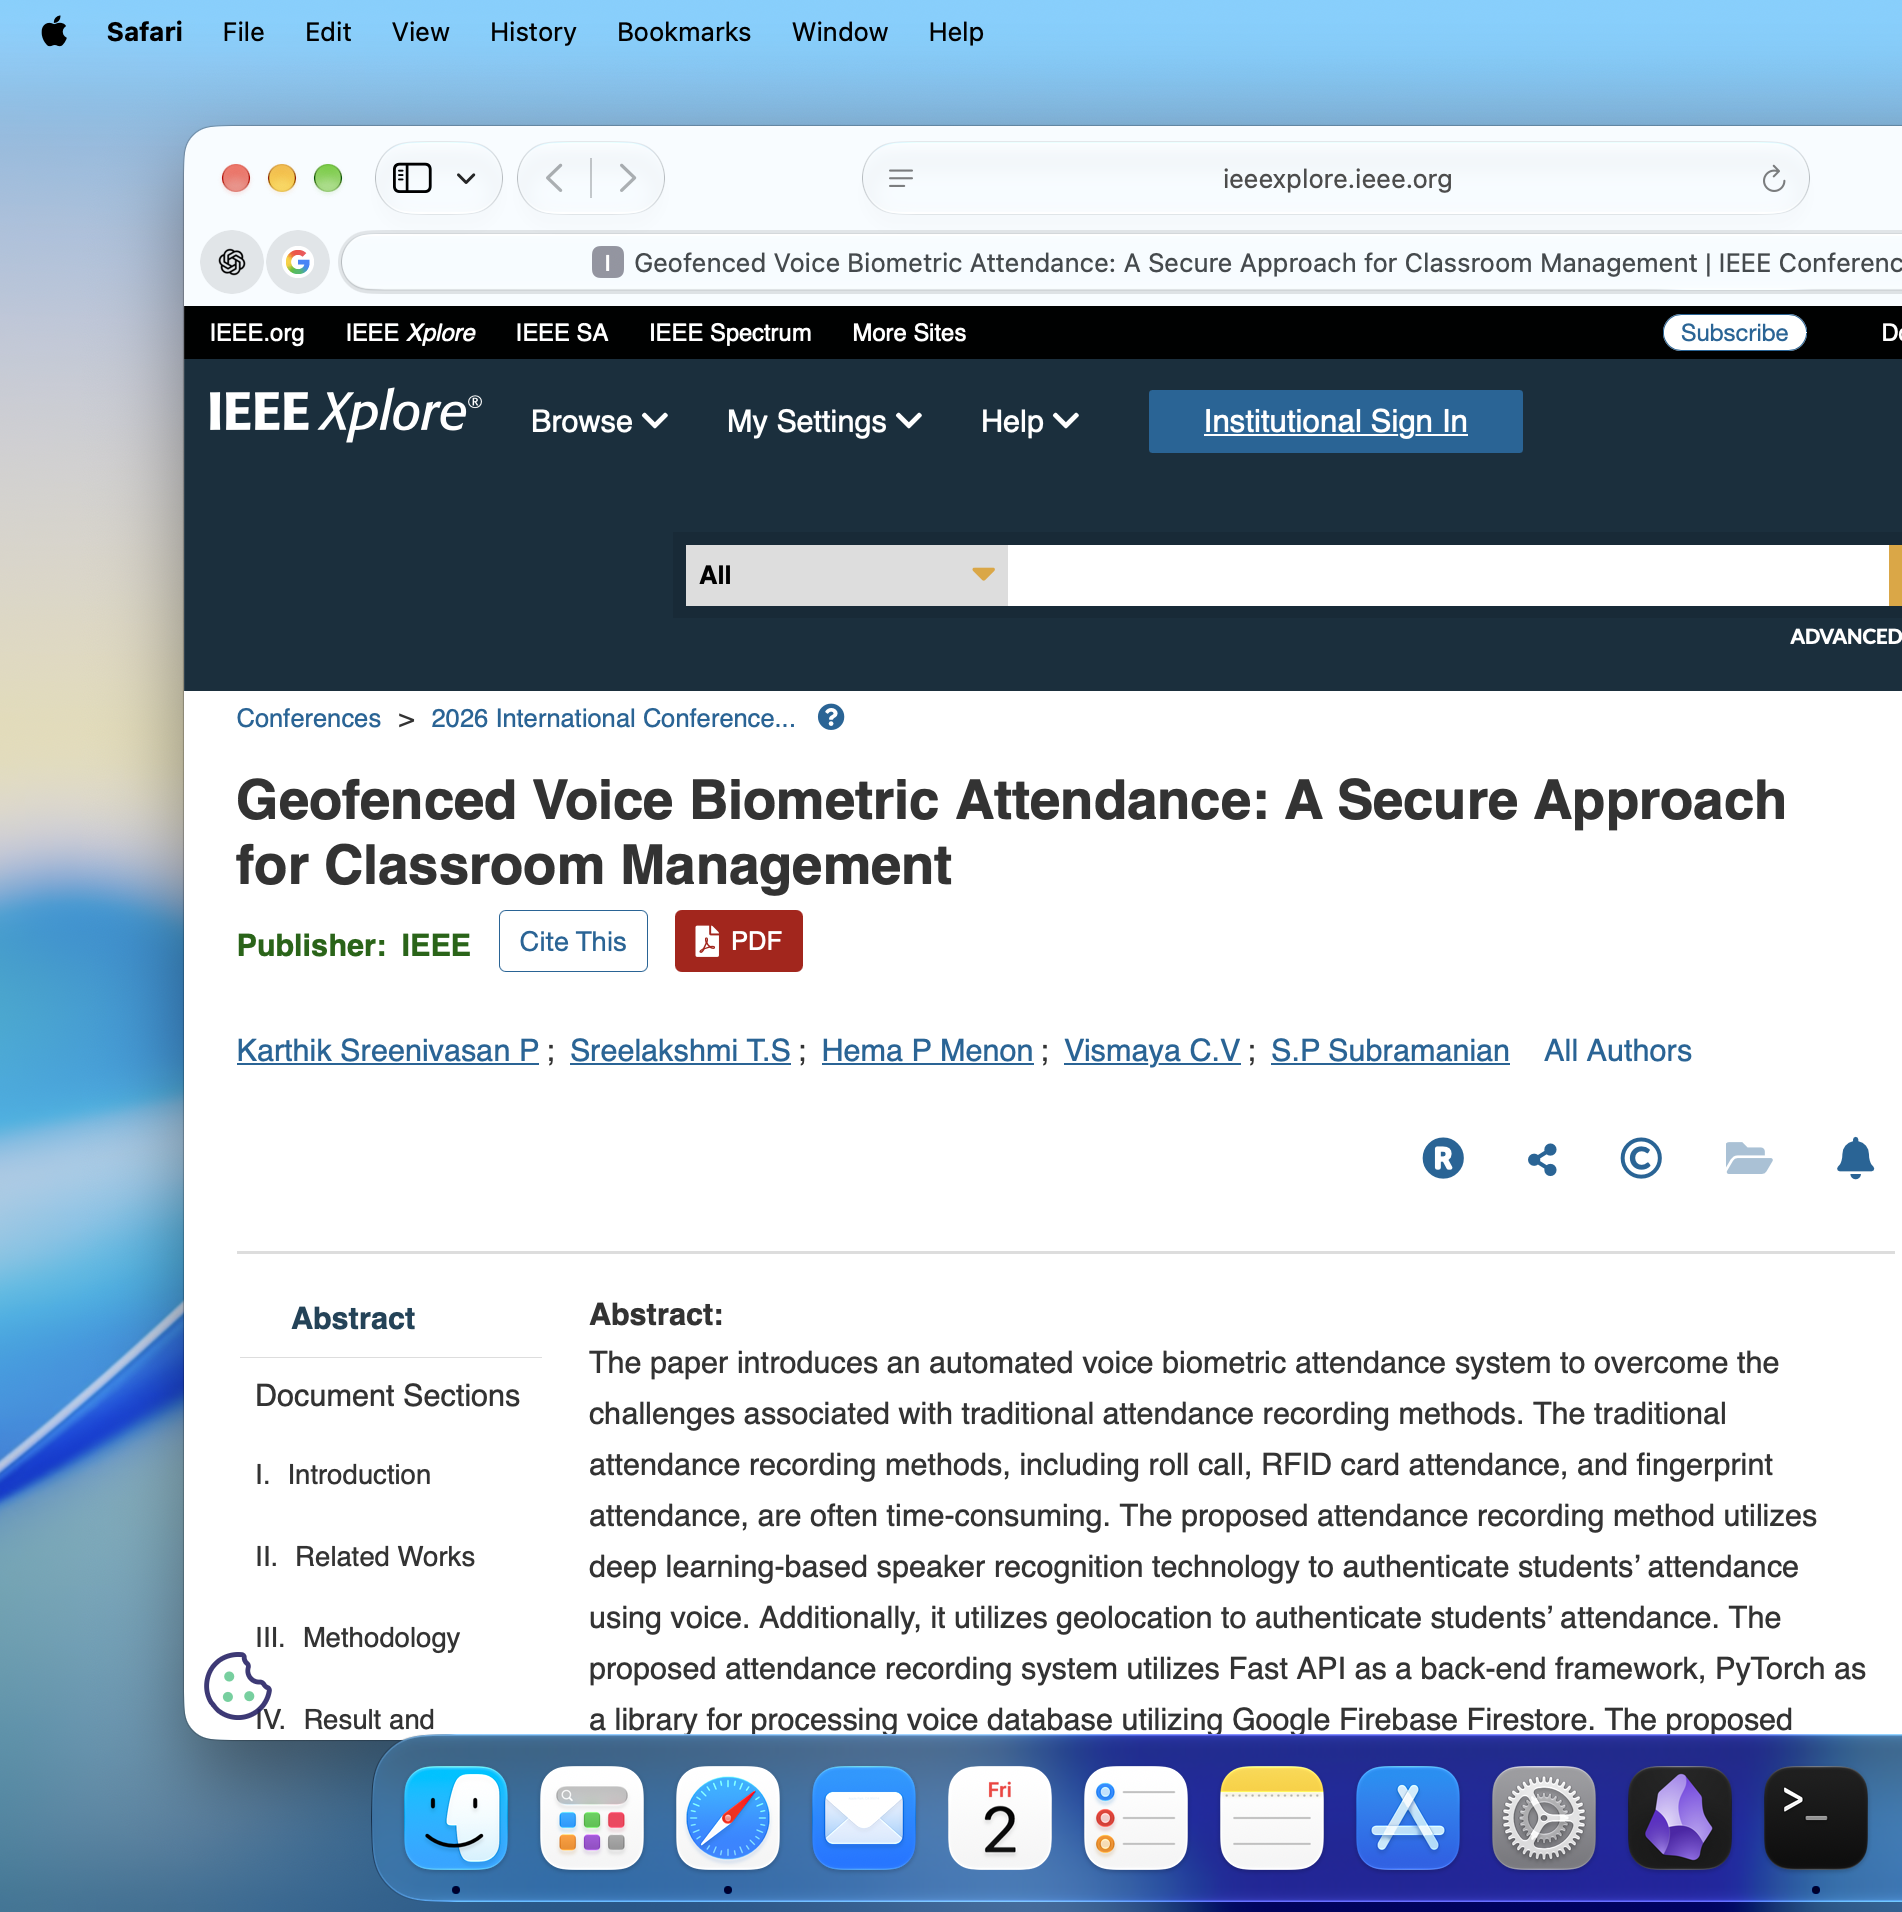The height and width of the screenshot is (1912, 1902).
Task: Click the blue R rights icon
Action: (x=1442, y=1158)
